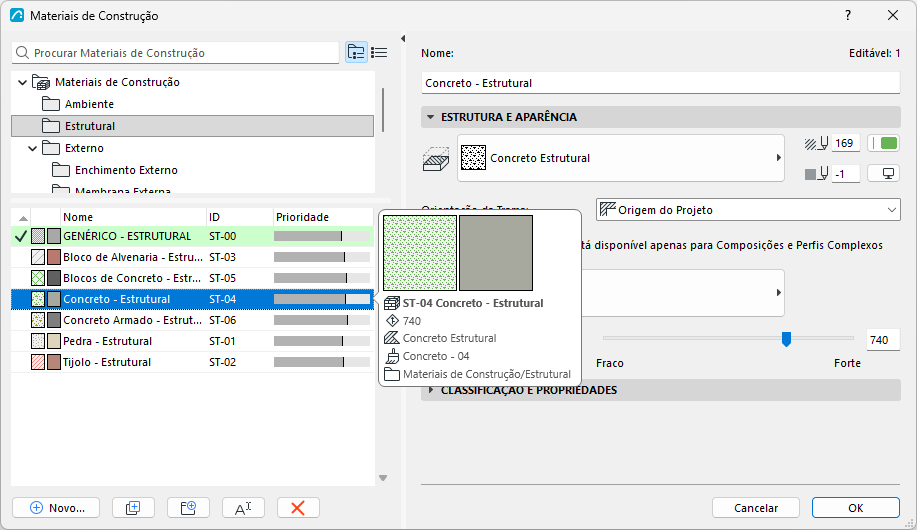Click the cut fill icon beside Concreto Estrutural
The width and height of the screenshot is (917, 530).
pyautogui.click(x=436, y=159)
